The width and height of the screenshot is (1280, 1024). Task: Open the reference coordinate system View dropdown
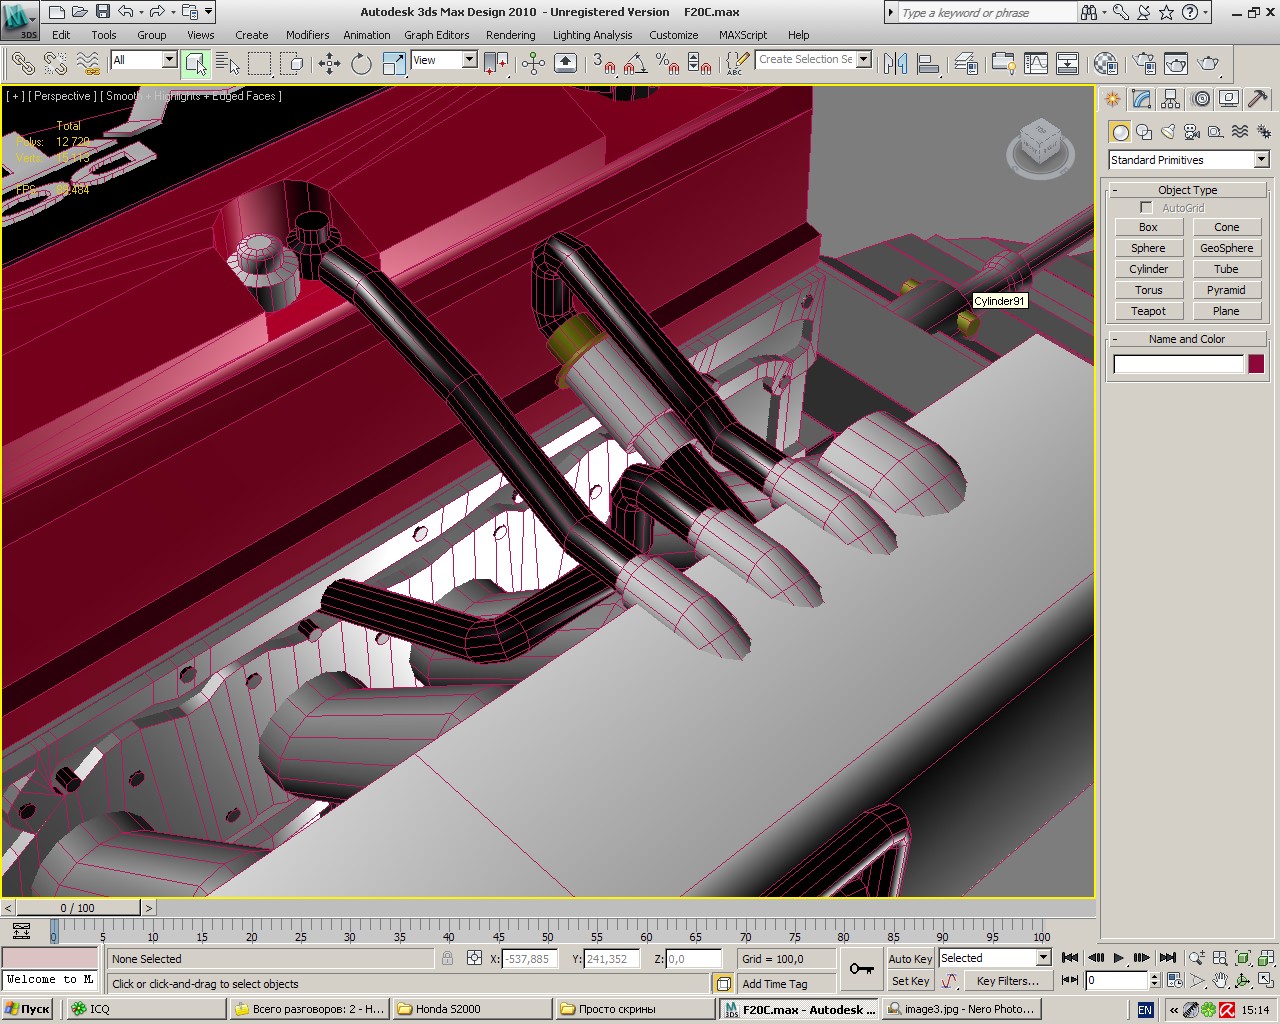(x=468, y=60)
